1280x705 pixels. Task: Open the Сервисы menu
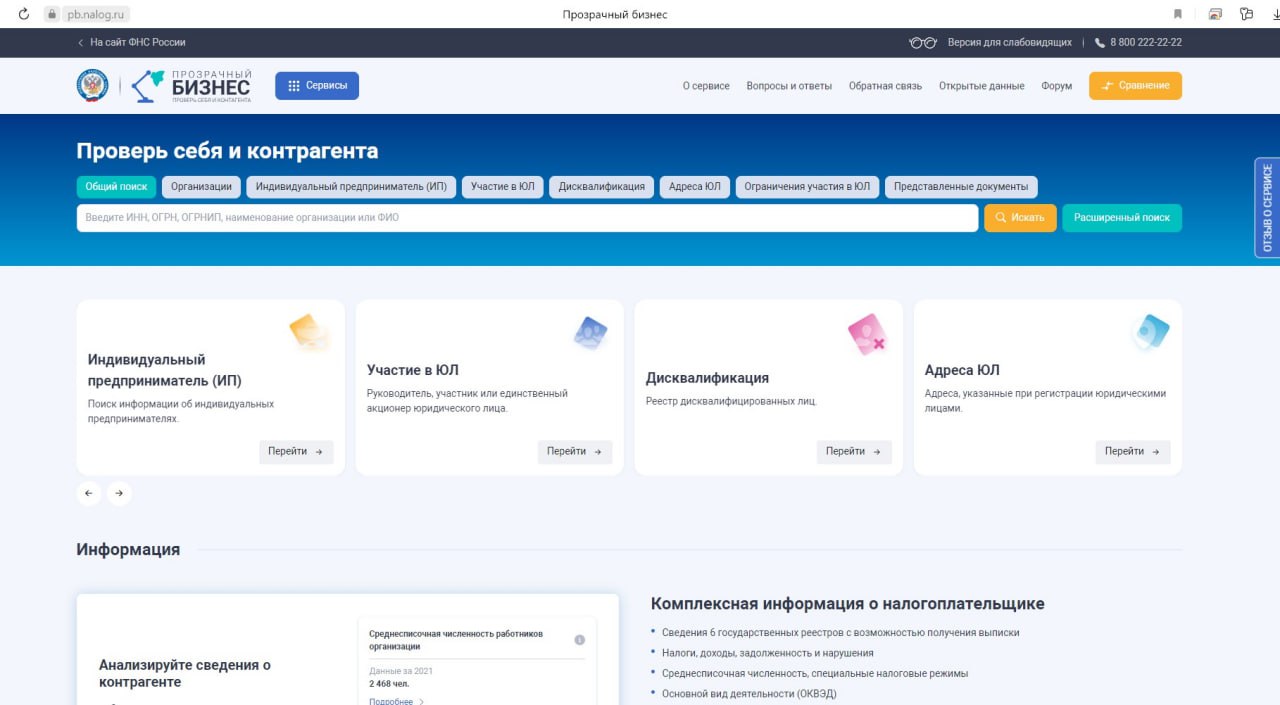(x=317, y=86)
